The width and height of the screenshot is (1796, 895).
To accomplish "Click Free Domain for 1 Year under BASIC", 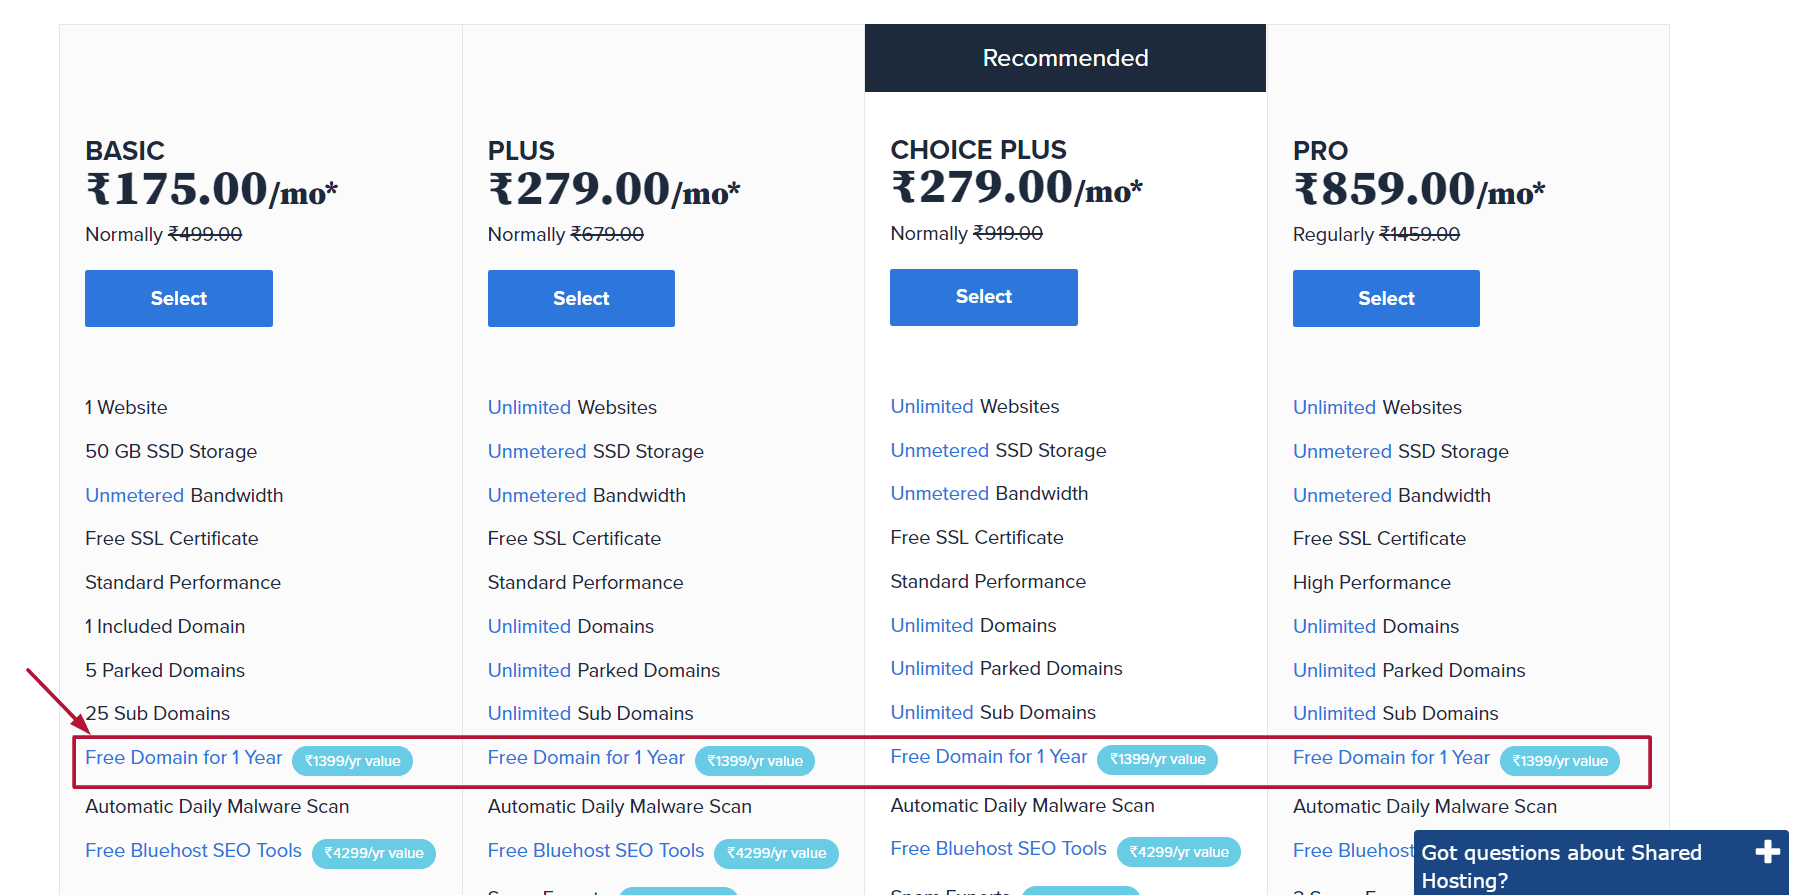I will (184, 758).
